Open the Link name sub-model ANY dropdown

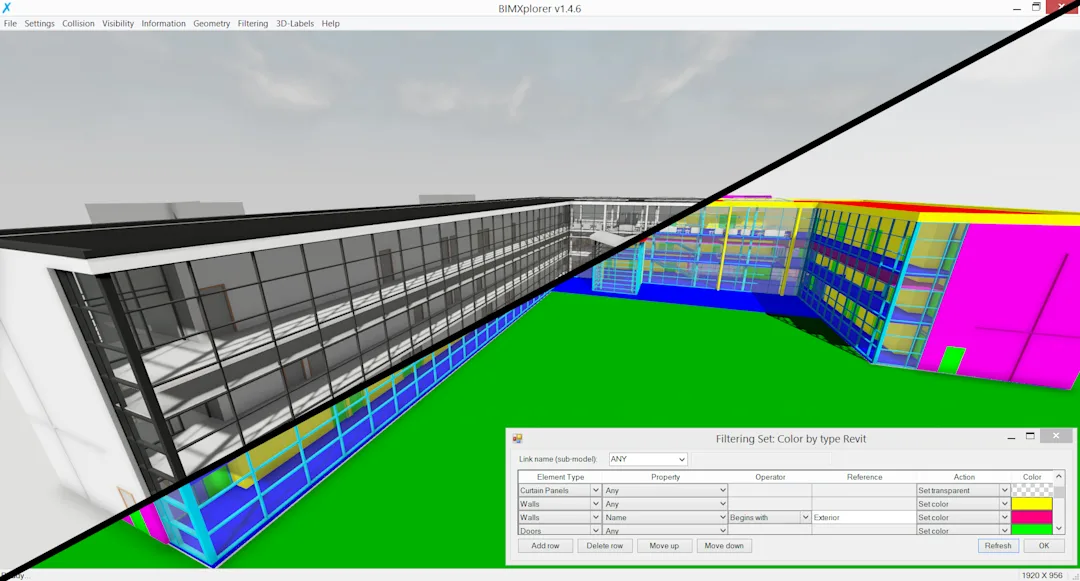coord(684,458)
